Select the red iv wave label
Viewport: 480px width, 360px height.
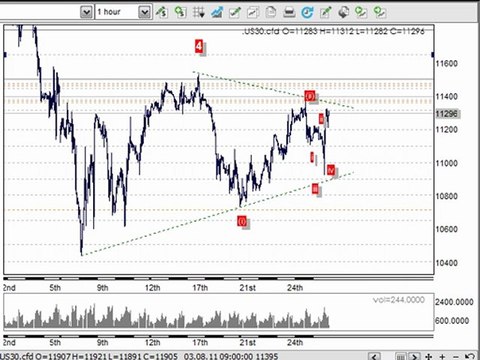[x=331, y=170]
